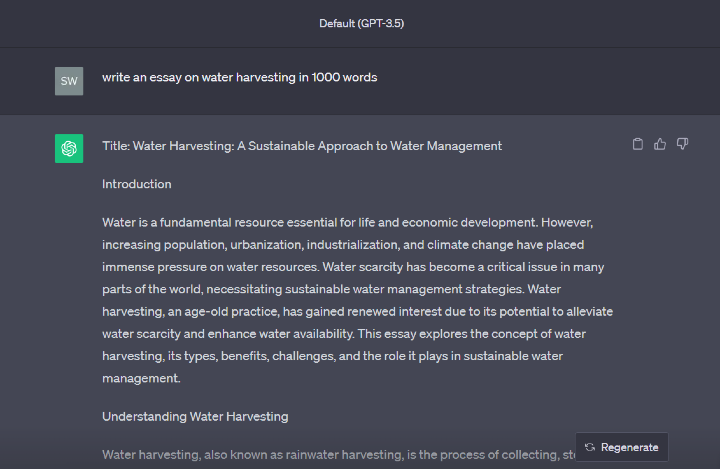Select the Default (GPT-3.5) model label
The image size is (720, 469).
coord(361,23)
